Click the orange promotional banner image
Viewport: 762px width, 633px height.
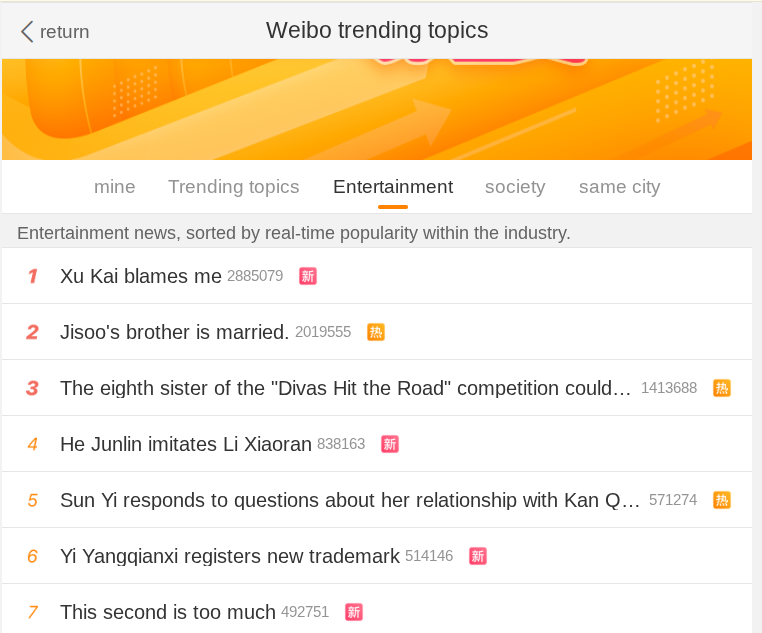[377, 109]
